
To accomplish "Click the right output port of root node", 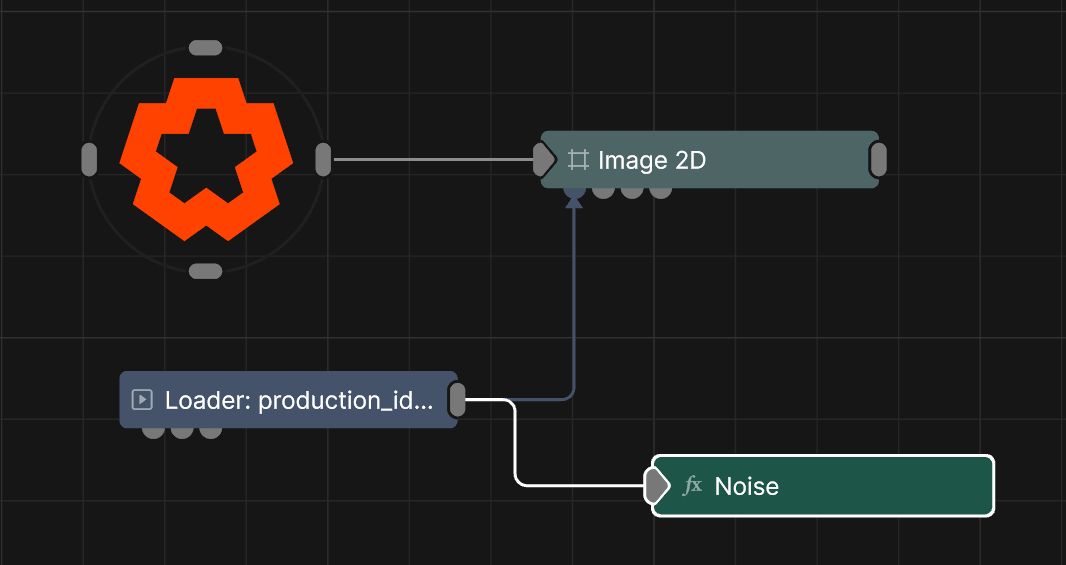I will (322, 159).
